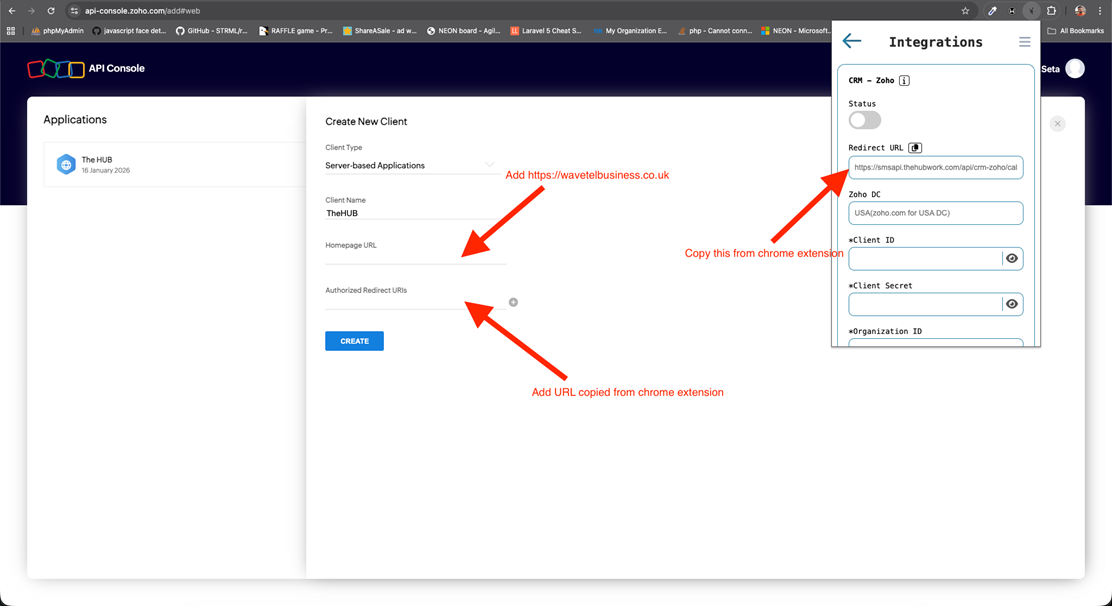This screenshot has height=606, width=1112.
Task: Copy the Redirect URL with the copy icon
Action: tap(914, 148)
